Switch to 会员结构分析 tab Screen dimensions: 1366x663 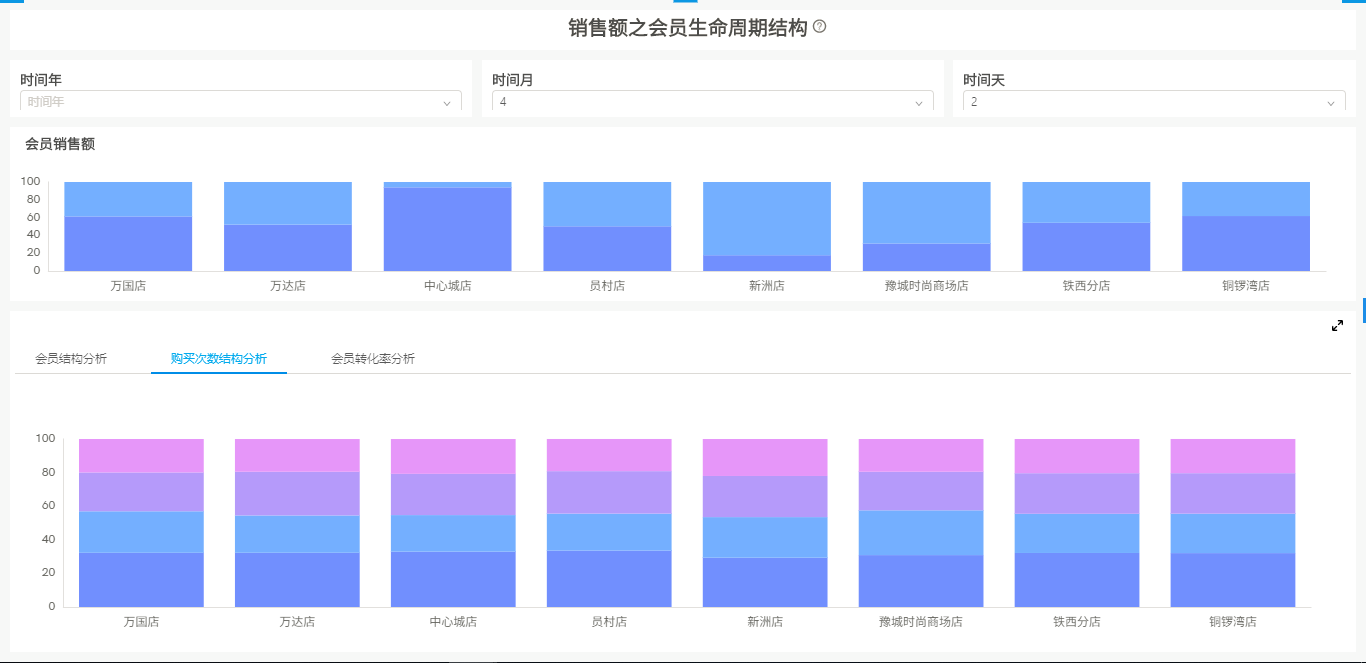(x=71, y=359)
